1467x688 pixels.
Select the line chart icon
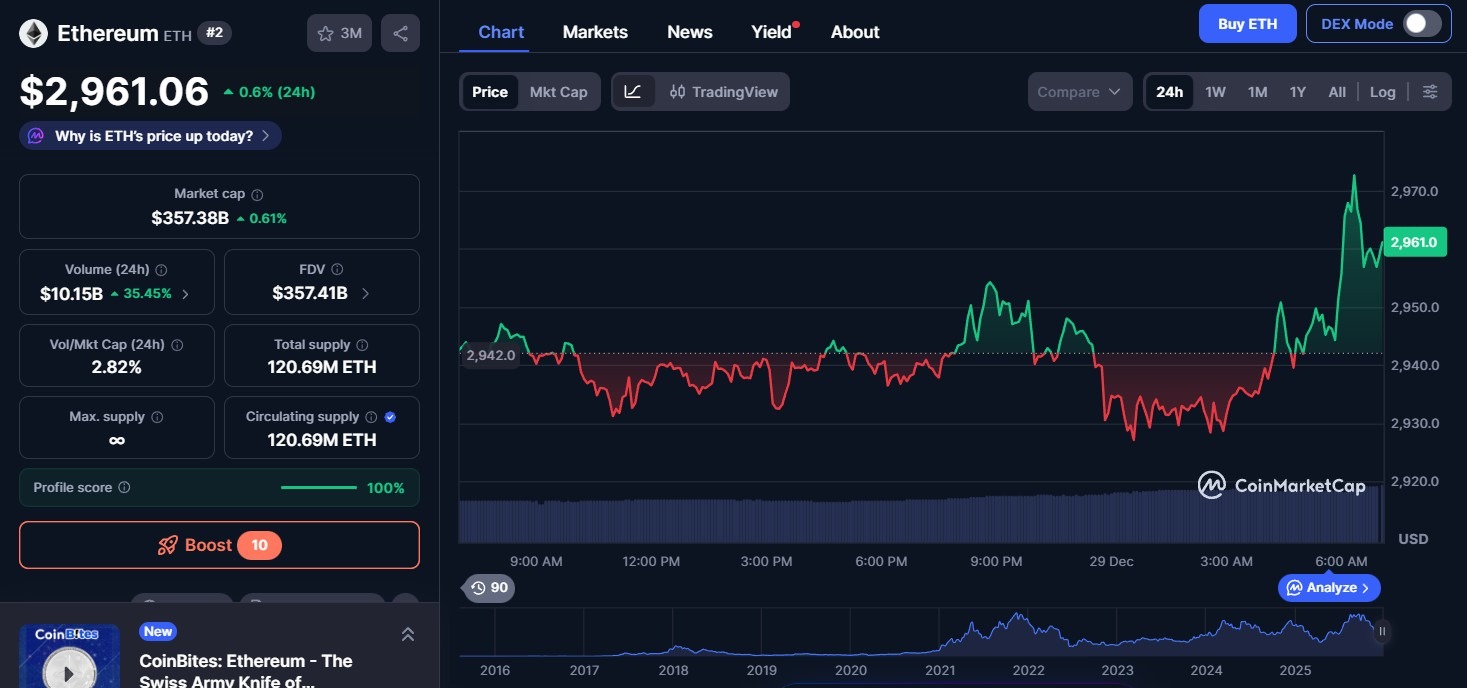(633, 91)
